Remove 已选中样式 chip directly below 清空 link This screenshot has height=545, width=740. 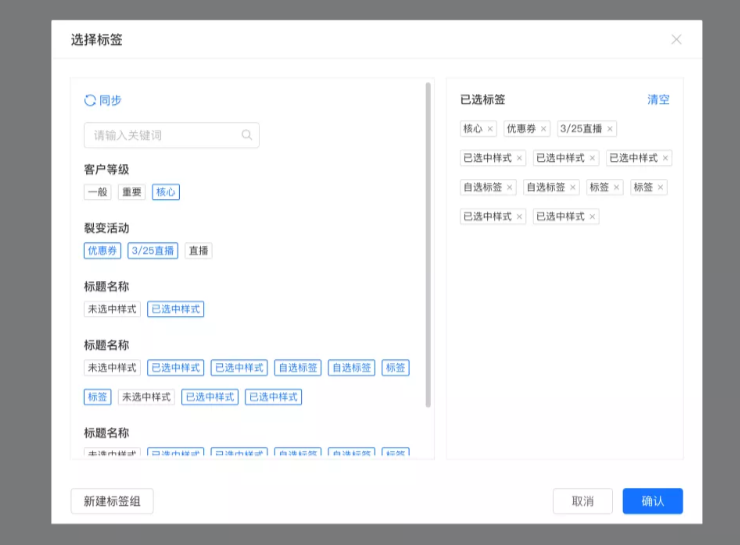[x=665, y=158]
